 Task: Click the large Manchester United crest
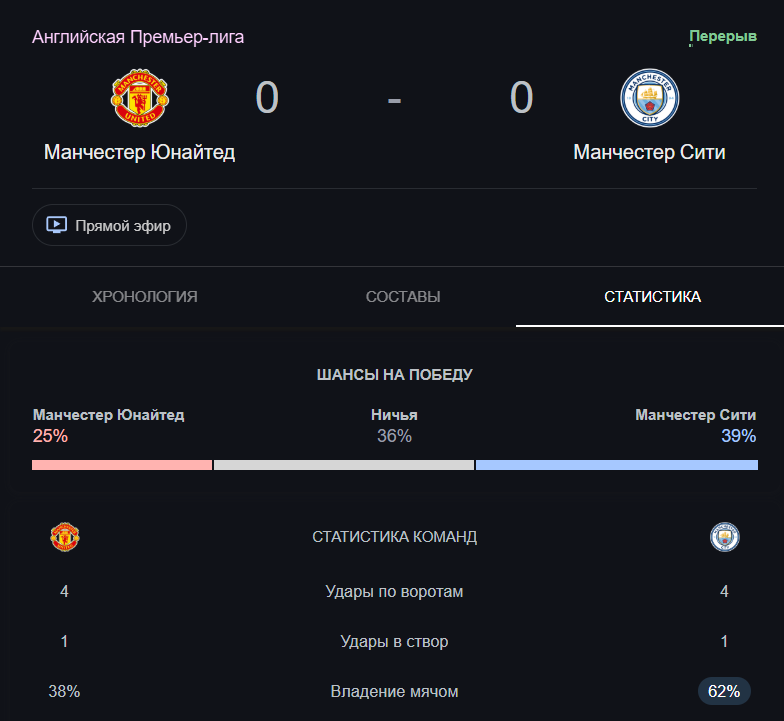point(140,98)
